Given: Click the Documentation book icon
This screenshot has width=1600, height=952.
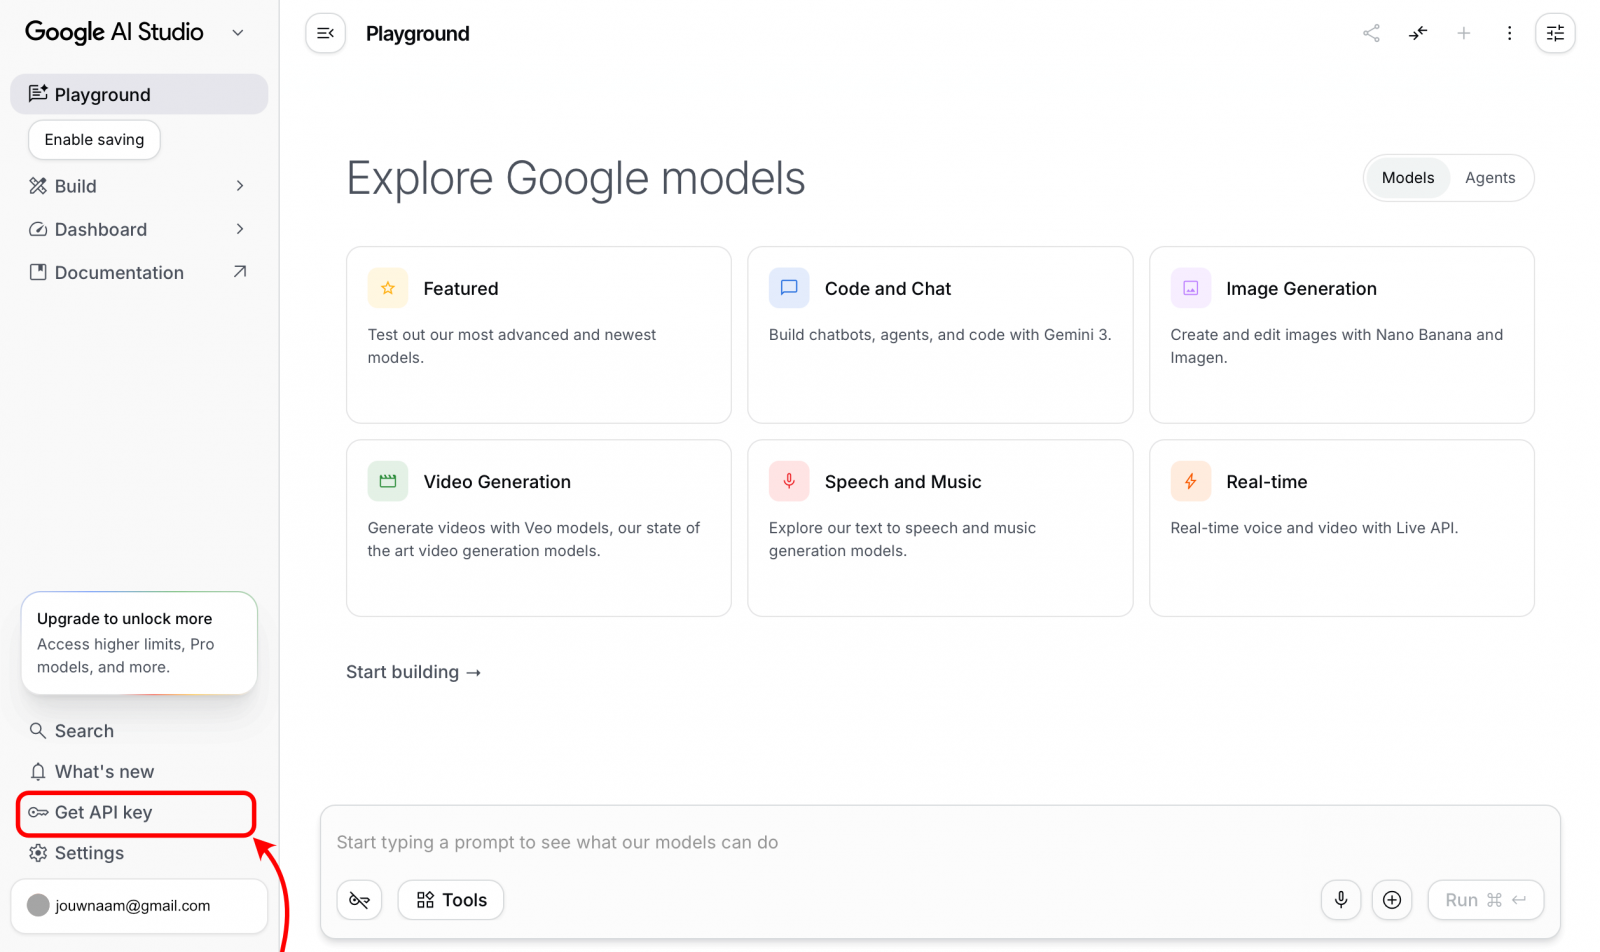Looking at the screenshot, I should (x=38, y=272).
